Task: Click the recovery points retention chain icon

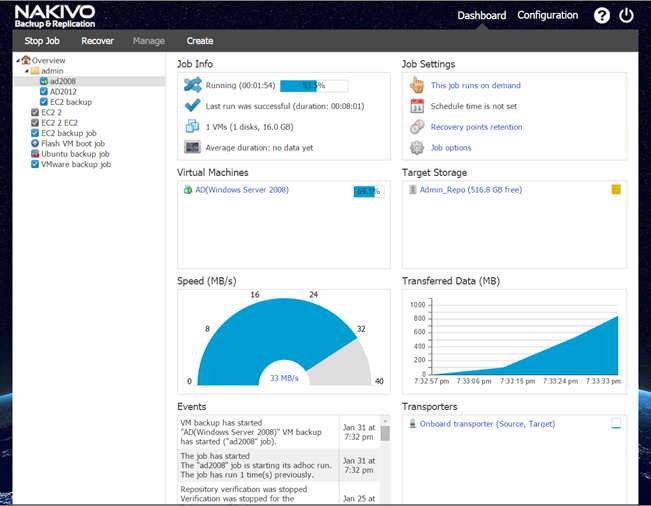Action: click(417, 127)
